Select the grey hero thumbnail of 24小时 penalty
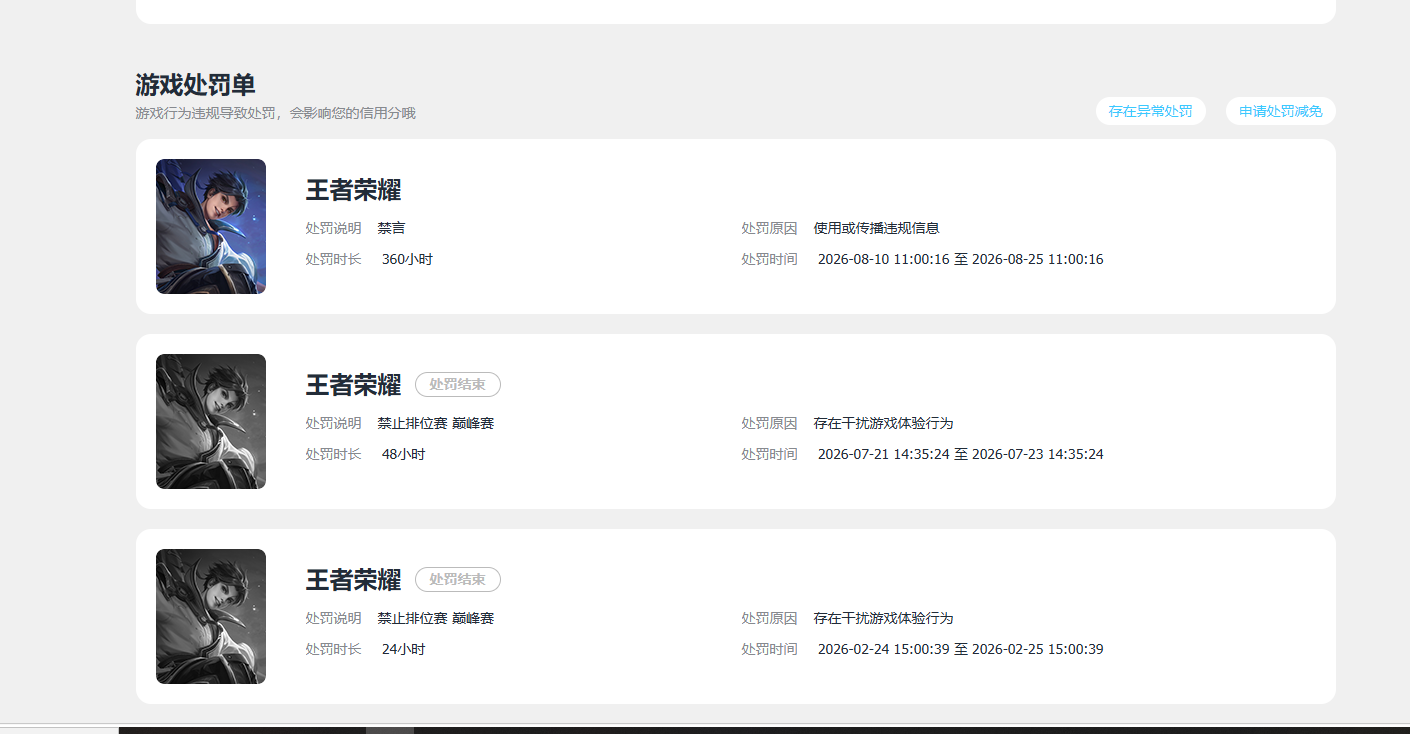The width and height of the screenshot is (1410, 734). (211, 616)
